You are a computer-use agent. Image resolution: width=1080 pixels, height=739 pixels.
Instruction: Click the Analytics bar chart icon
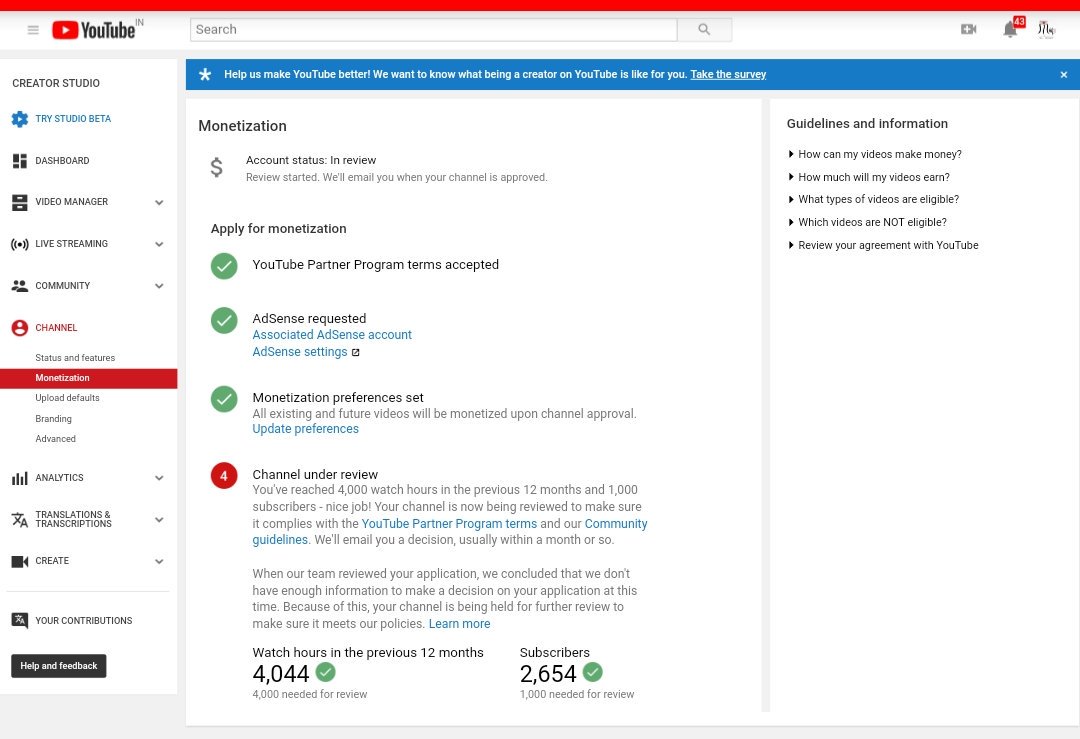(x=20, y=478)
